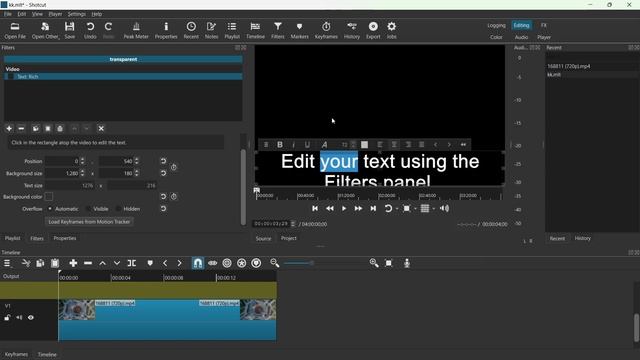
Task: Open the File menu
Action: [x=8, y=14]
